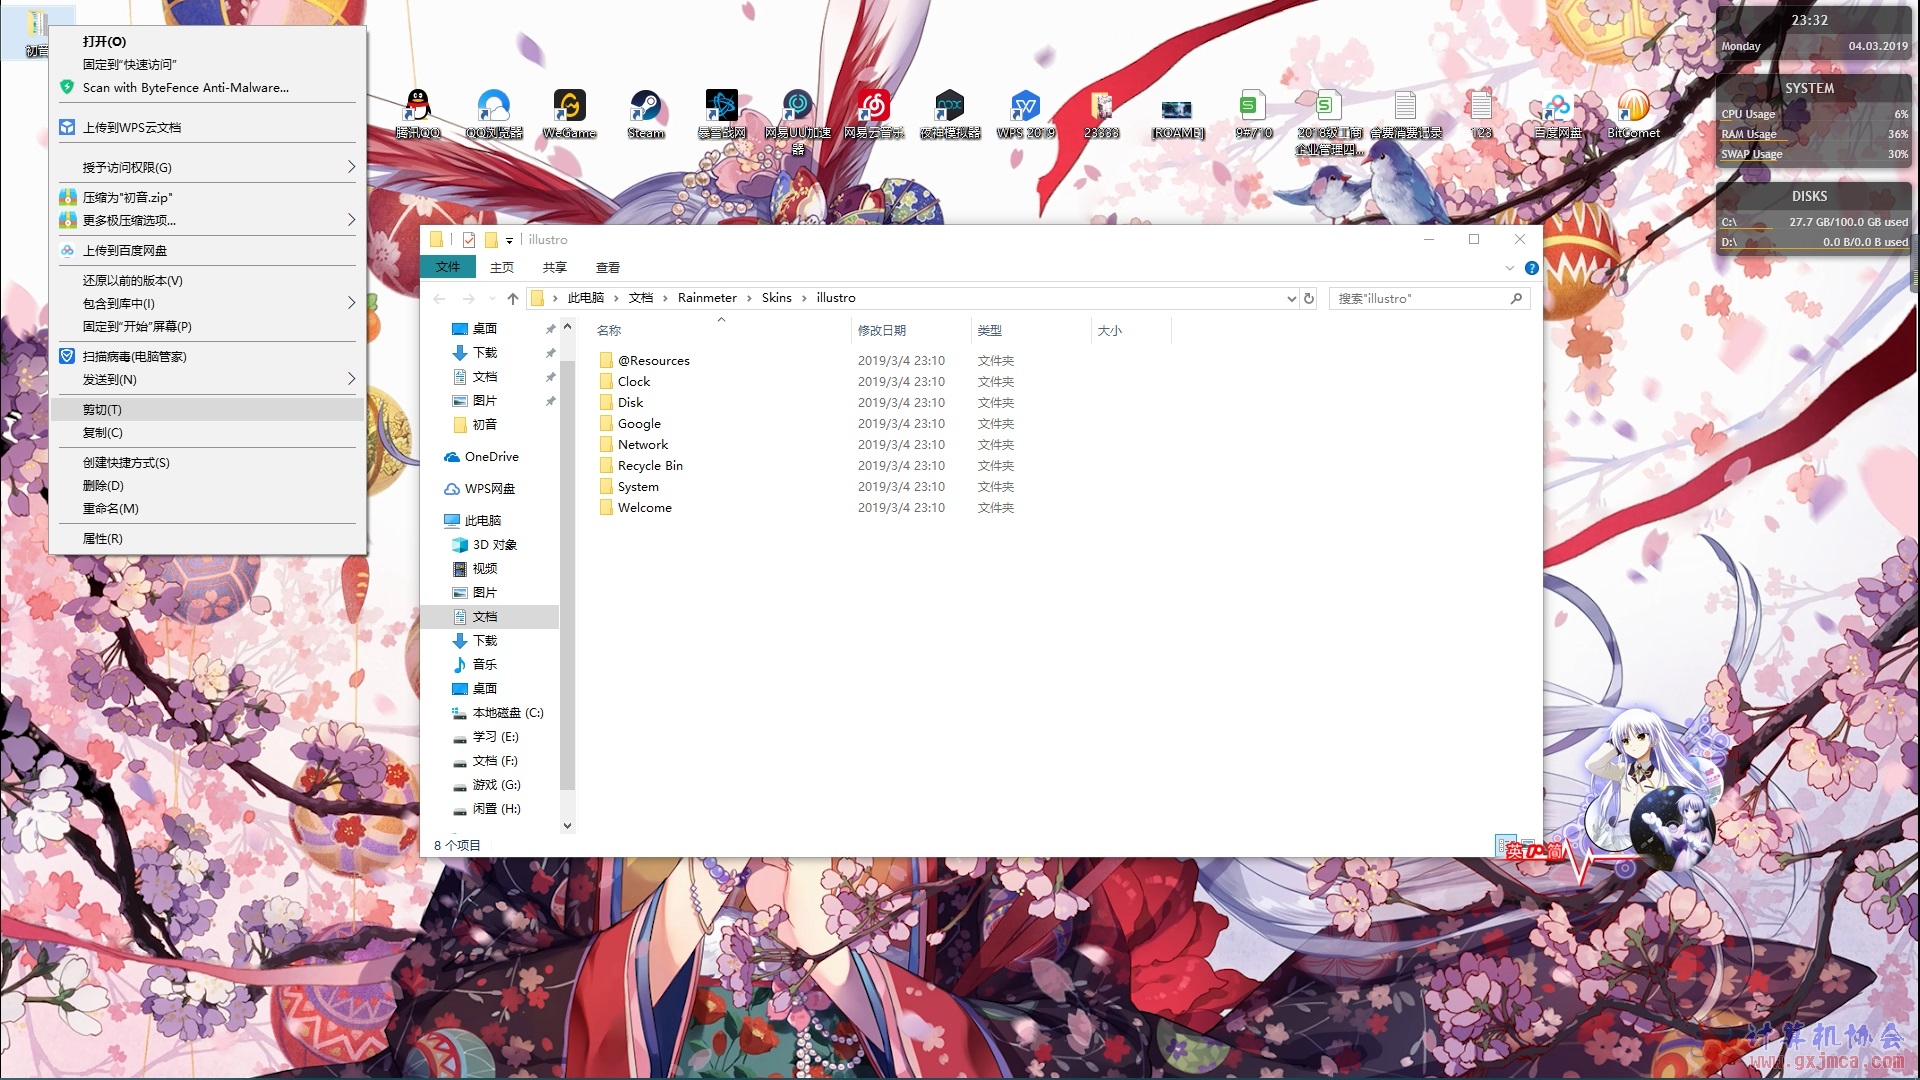Choose 上传到WPS云文档 menu item
1920x1080 pixels.
(x=208, y=127)
